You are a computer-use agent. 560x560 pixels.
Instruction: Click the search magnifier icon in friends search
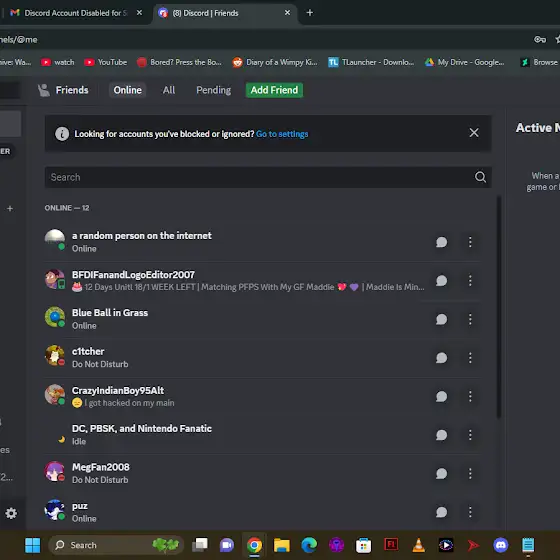480,177
